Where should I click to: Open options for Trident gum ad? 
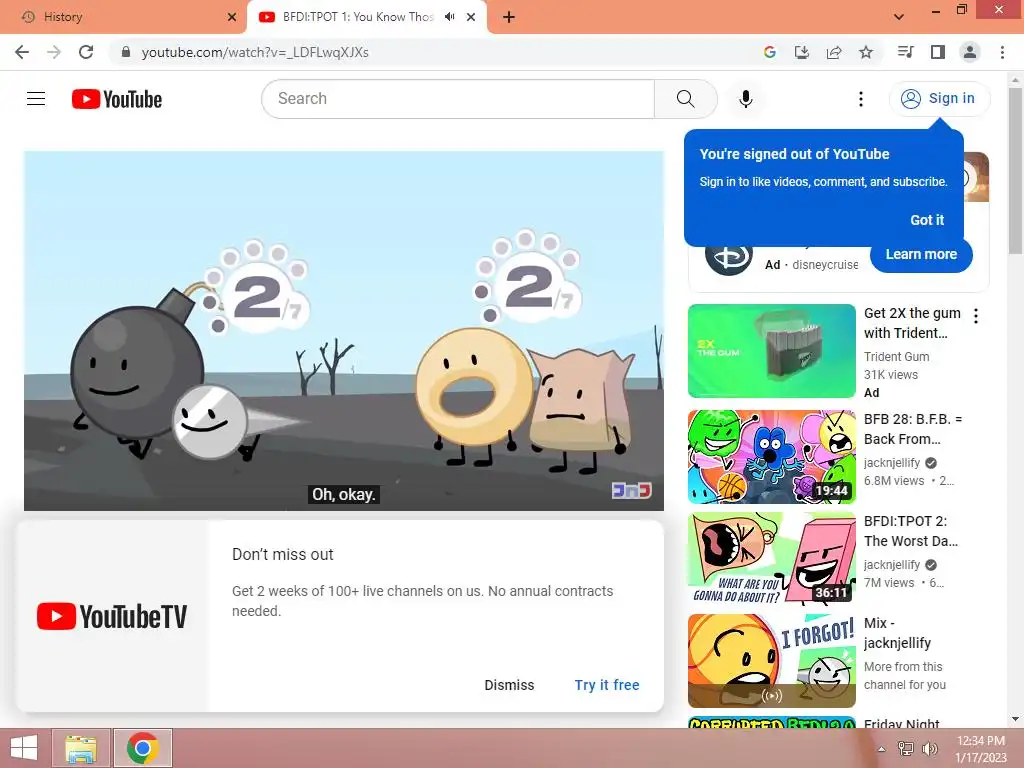pyautogui.click(x=976, y=316)
